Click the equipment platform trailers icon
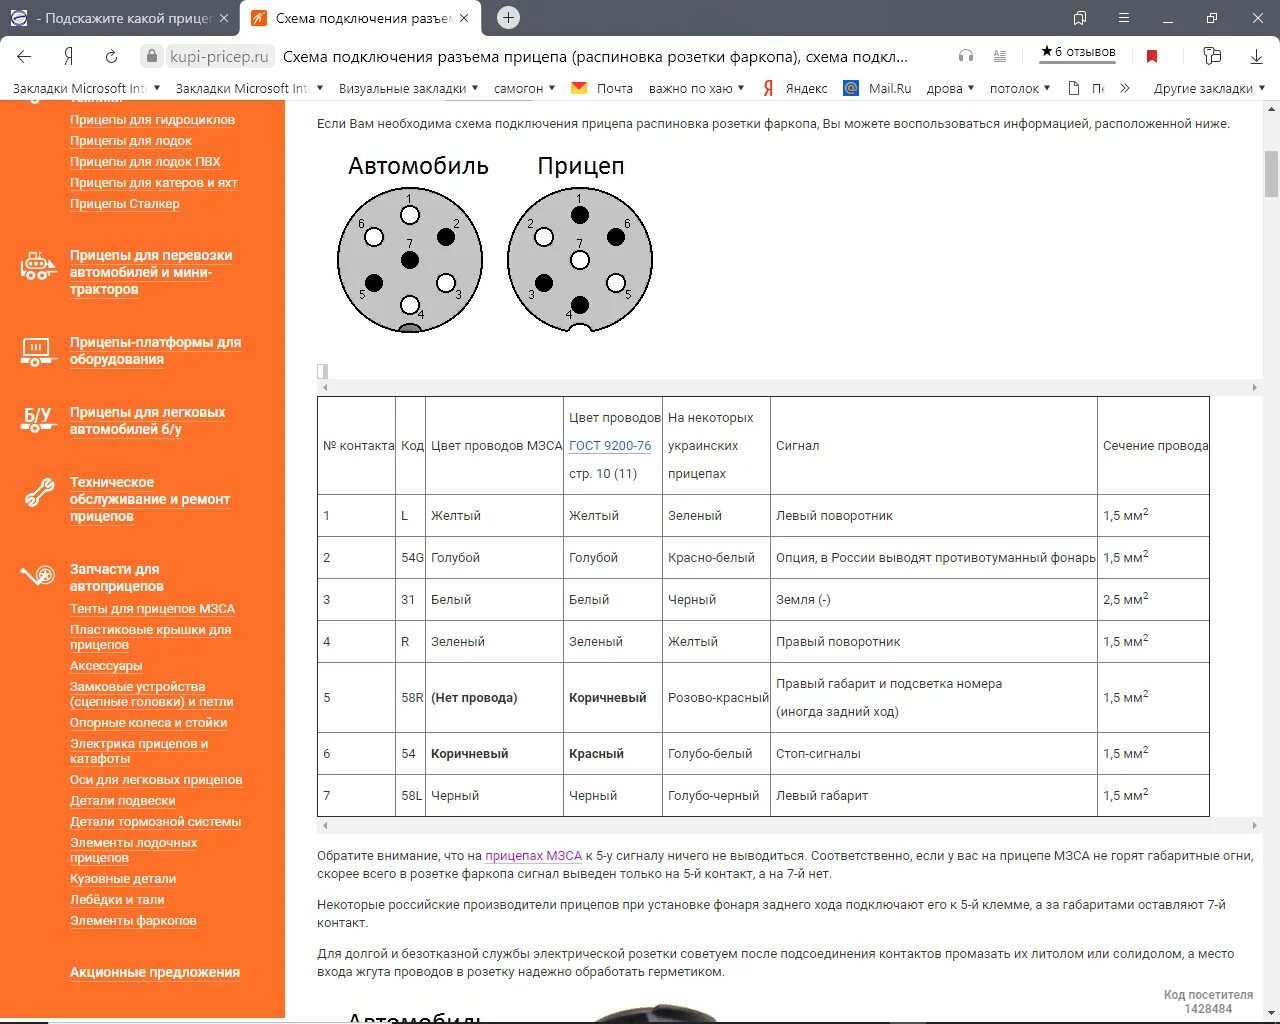Screen dimensions: 1280x1024 coord(37,352)
